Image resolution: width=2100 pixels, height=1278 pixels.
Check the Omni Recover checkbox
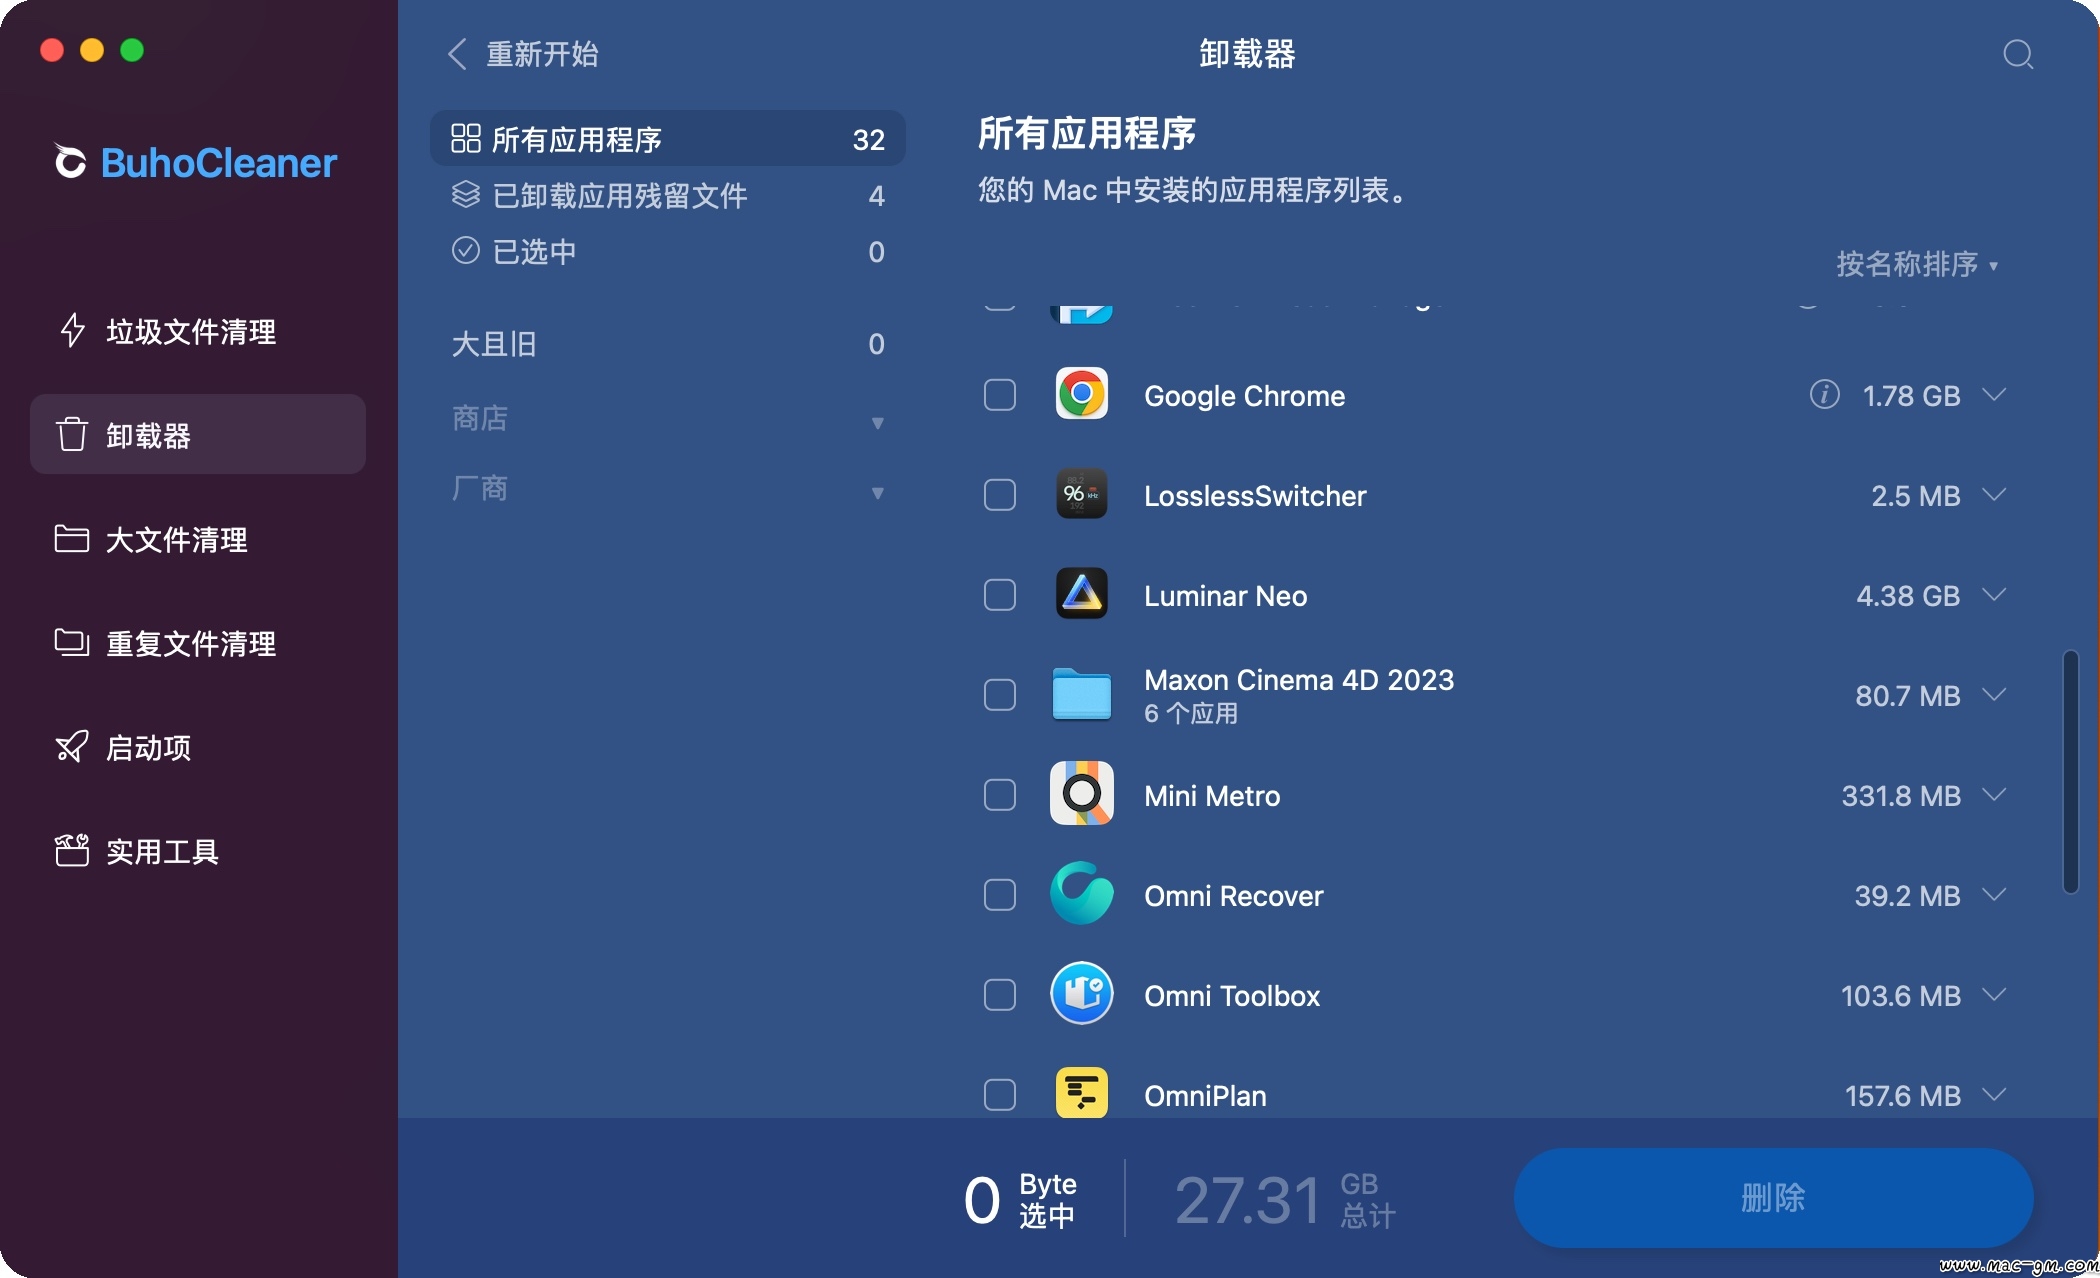[1000, 895]
